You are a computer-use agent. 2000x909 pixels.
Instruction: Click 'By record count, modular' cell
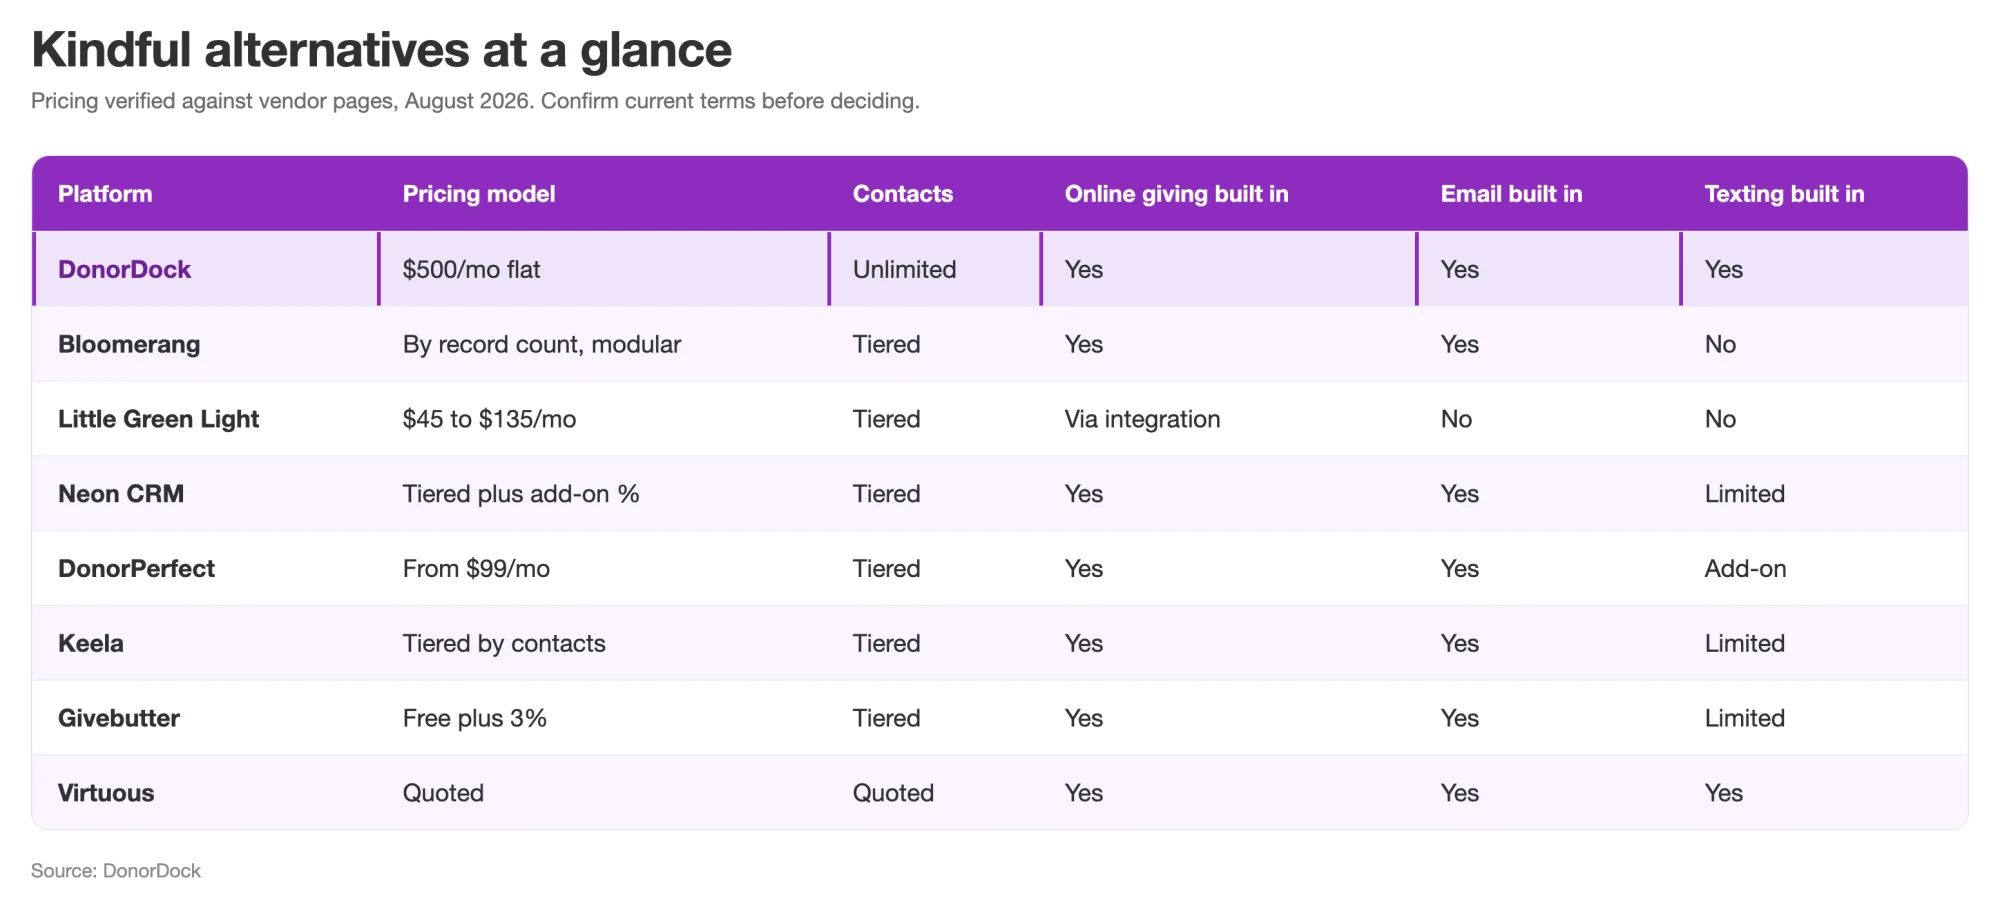(x=541, y=344)
